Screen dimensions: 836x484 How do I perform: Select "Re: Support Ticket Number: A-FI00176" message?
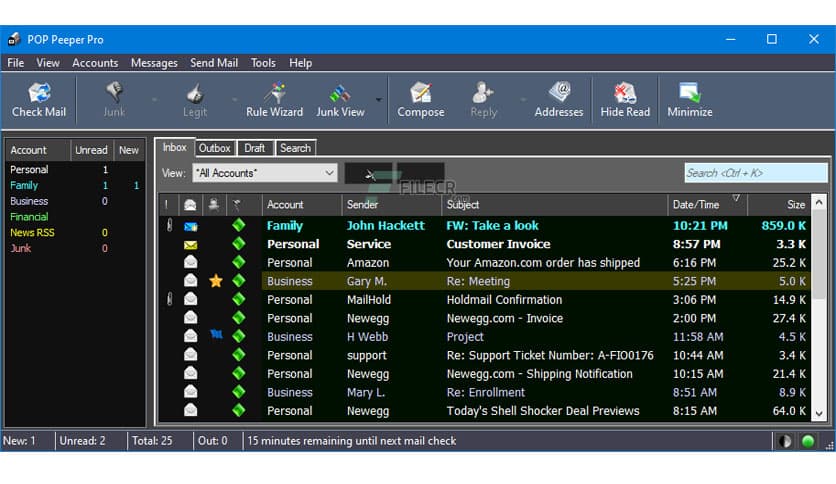pyautogui.click(x=550, y=356)
